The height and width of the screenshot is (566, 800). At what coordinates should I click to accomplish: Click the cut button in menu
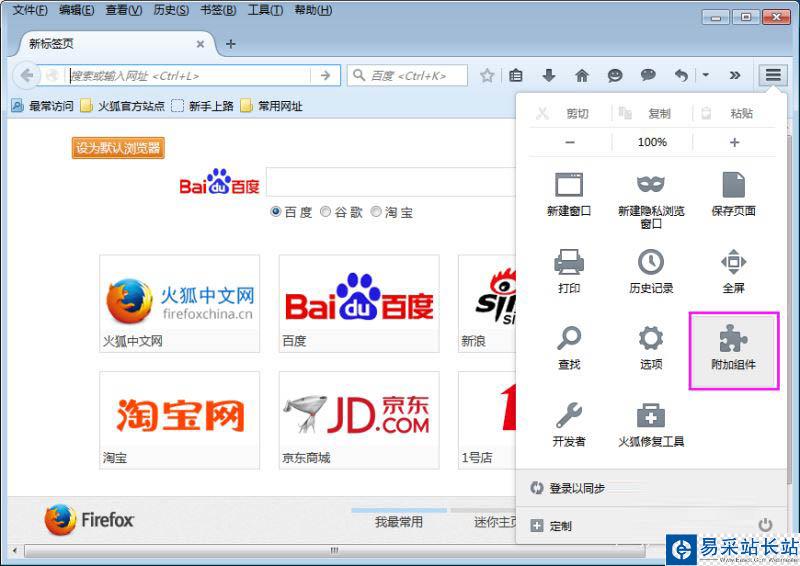point(569,113)
